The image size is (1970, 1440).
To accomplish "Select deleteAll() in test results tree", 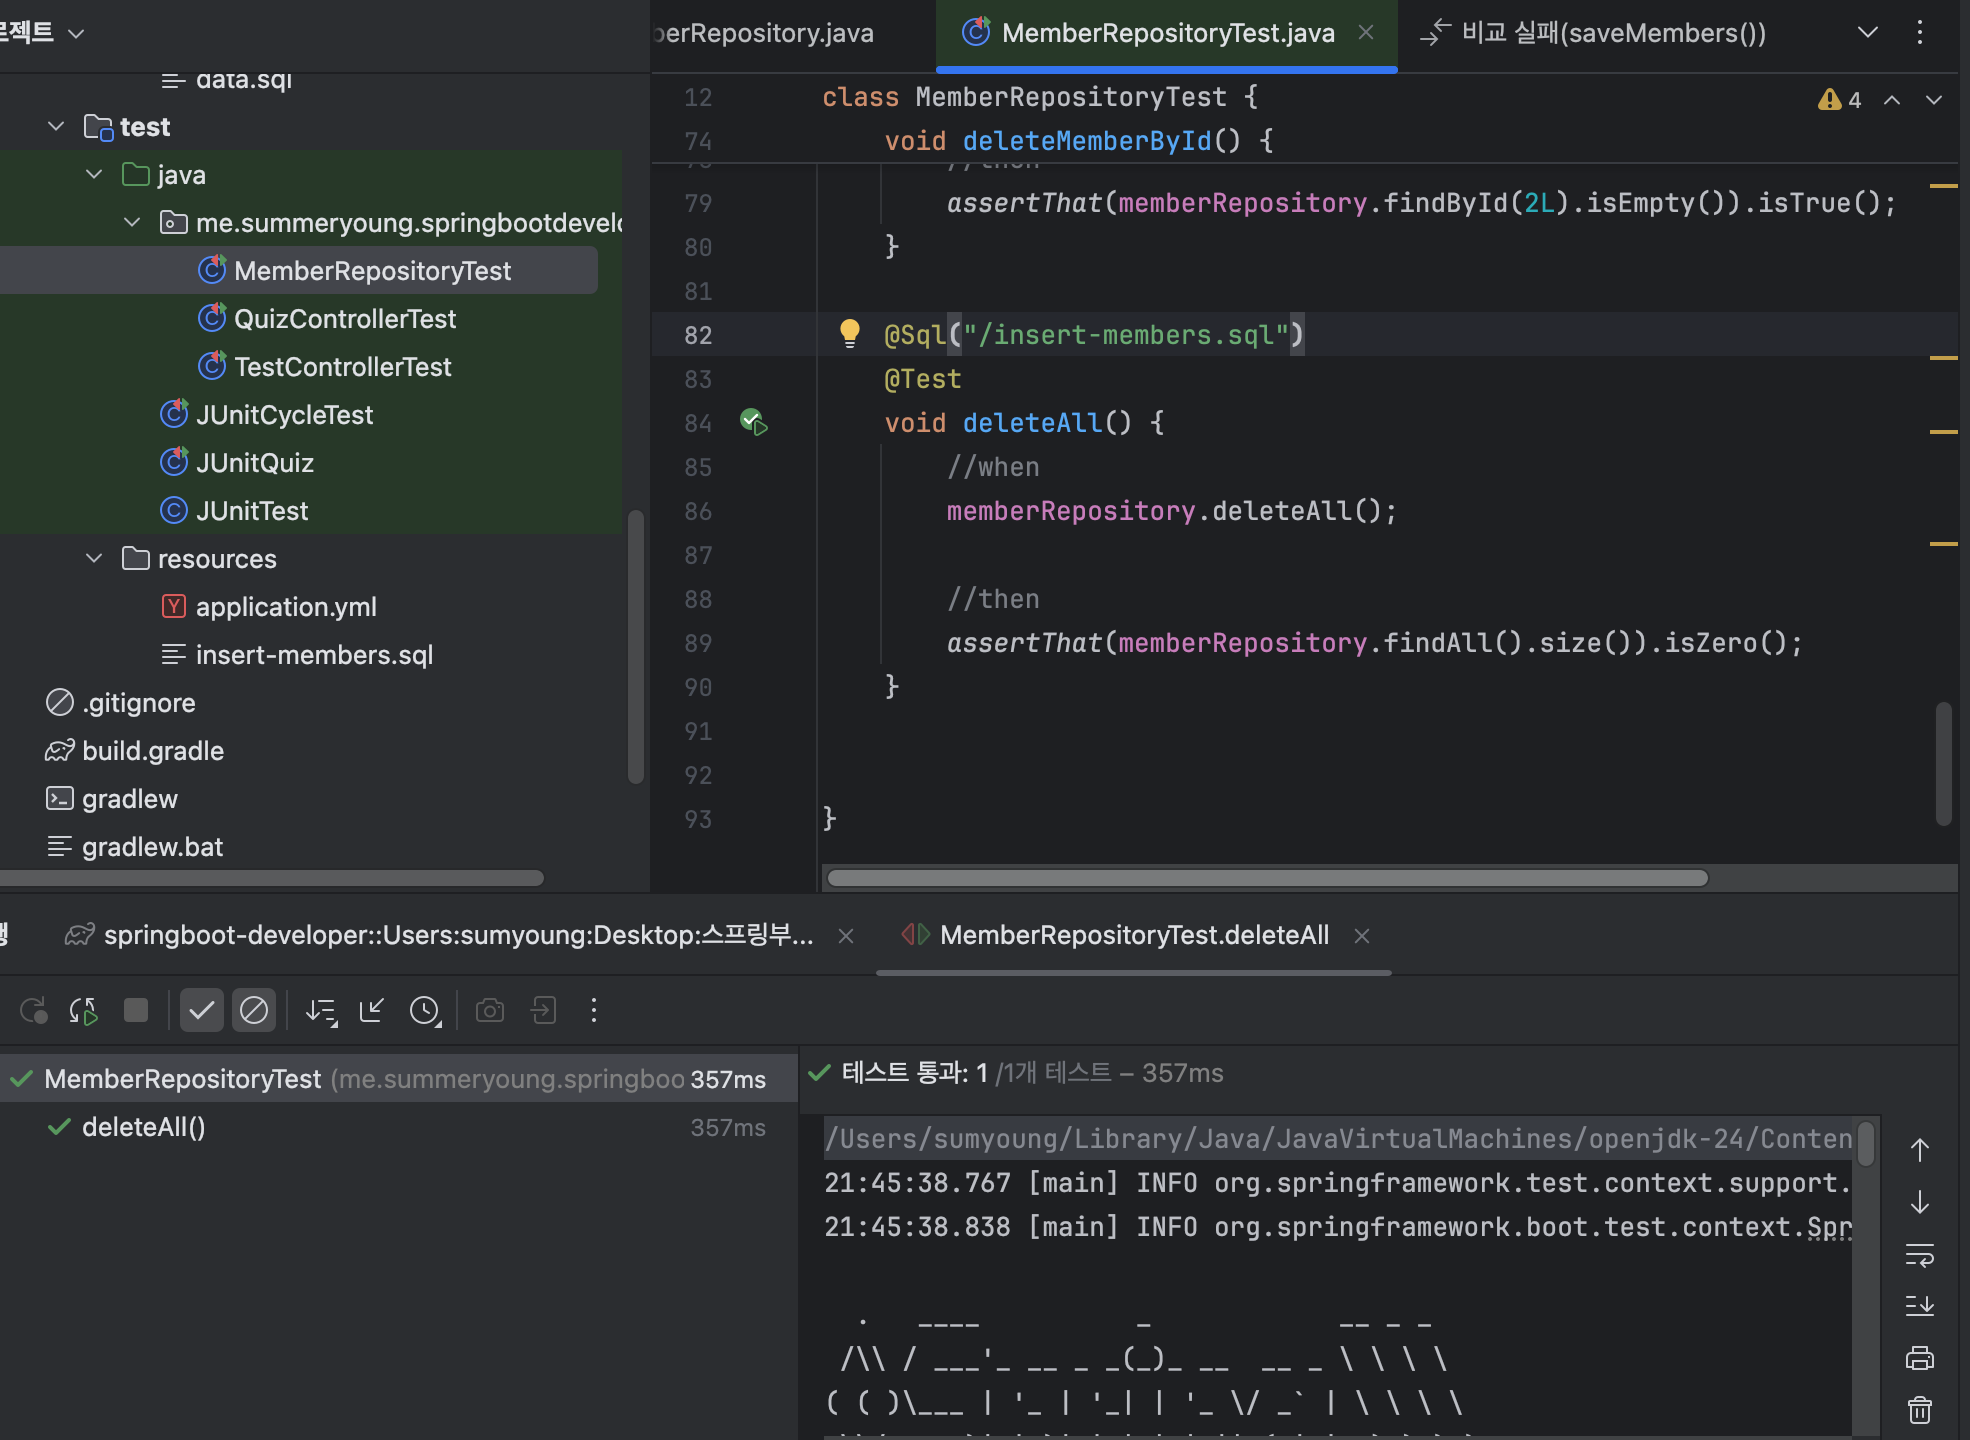I will pyautogui.click(x=143, y=1127).
